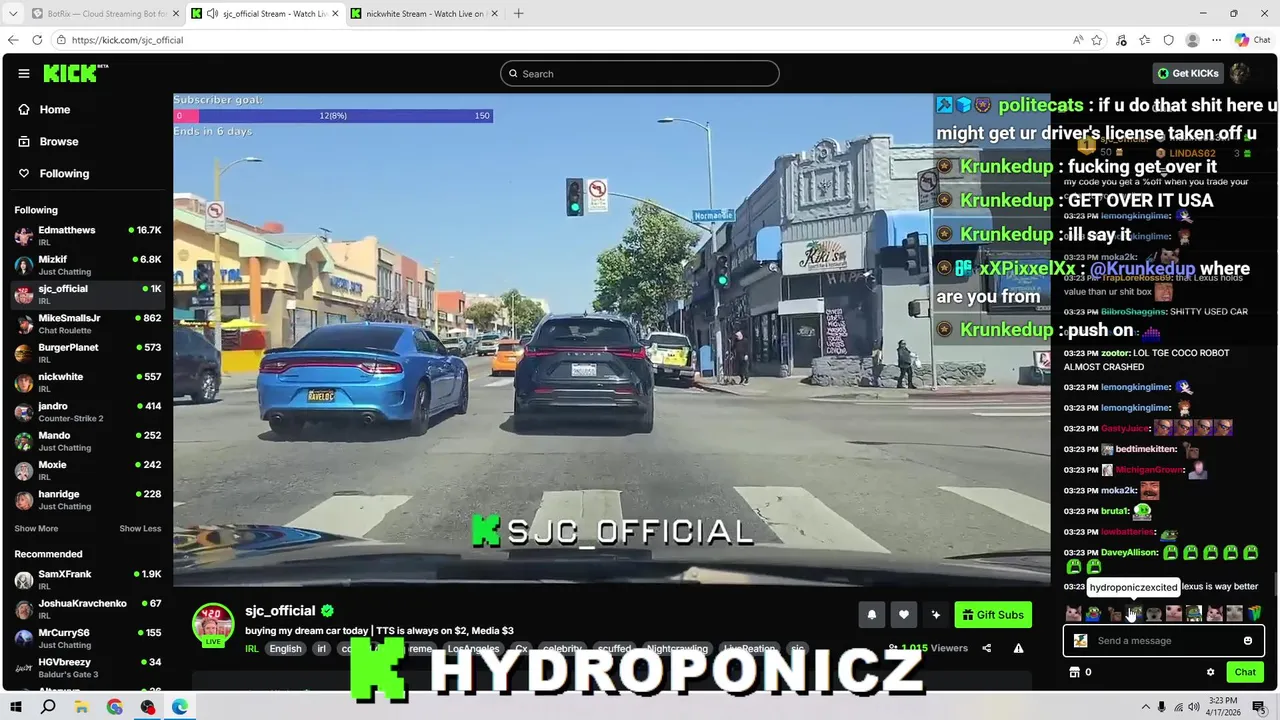This screenshot has height=720, width=1280.
Task: Click the sparkle subscribe icon button
Action: (936, 615)
